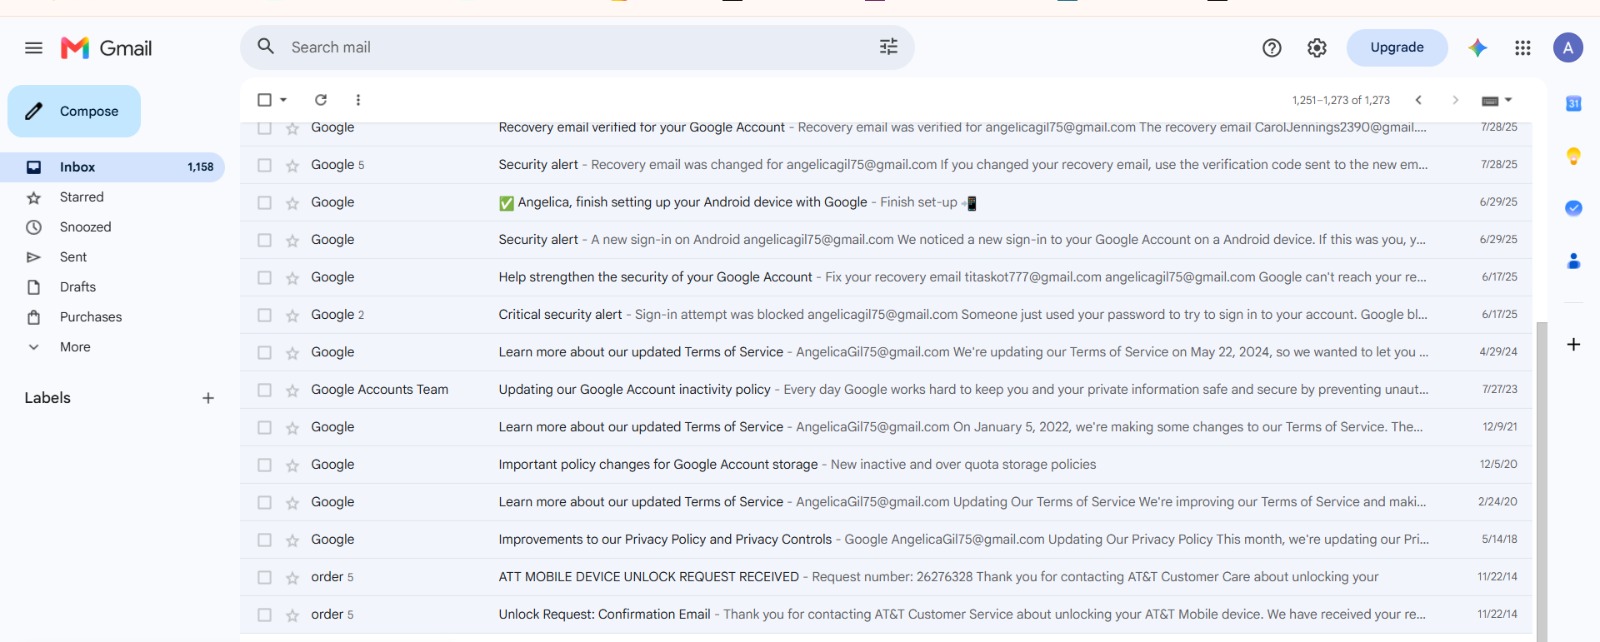Open the 4/29/24 Terms of Service email
Screen dimensions: 1600x642
coord(886,352)
